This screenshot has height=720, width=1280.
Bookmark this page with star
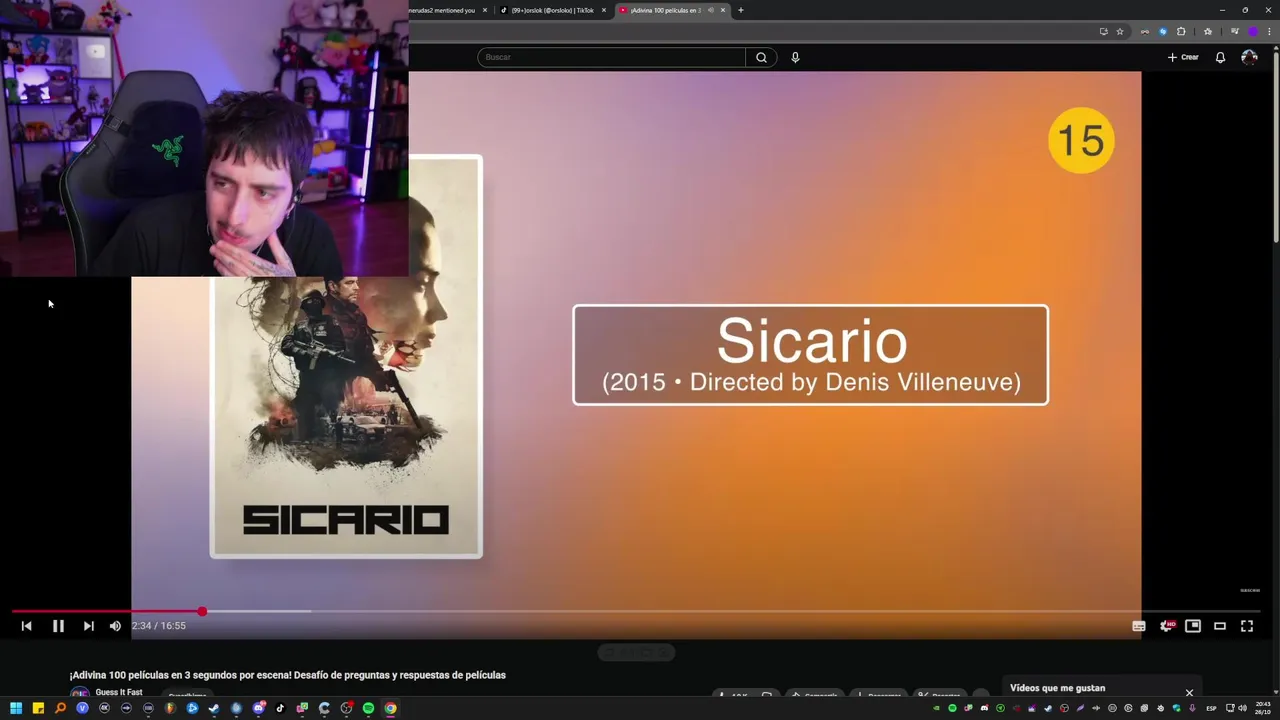[x=1120, y=31]
